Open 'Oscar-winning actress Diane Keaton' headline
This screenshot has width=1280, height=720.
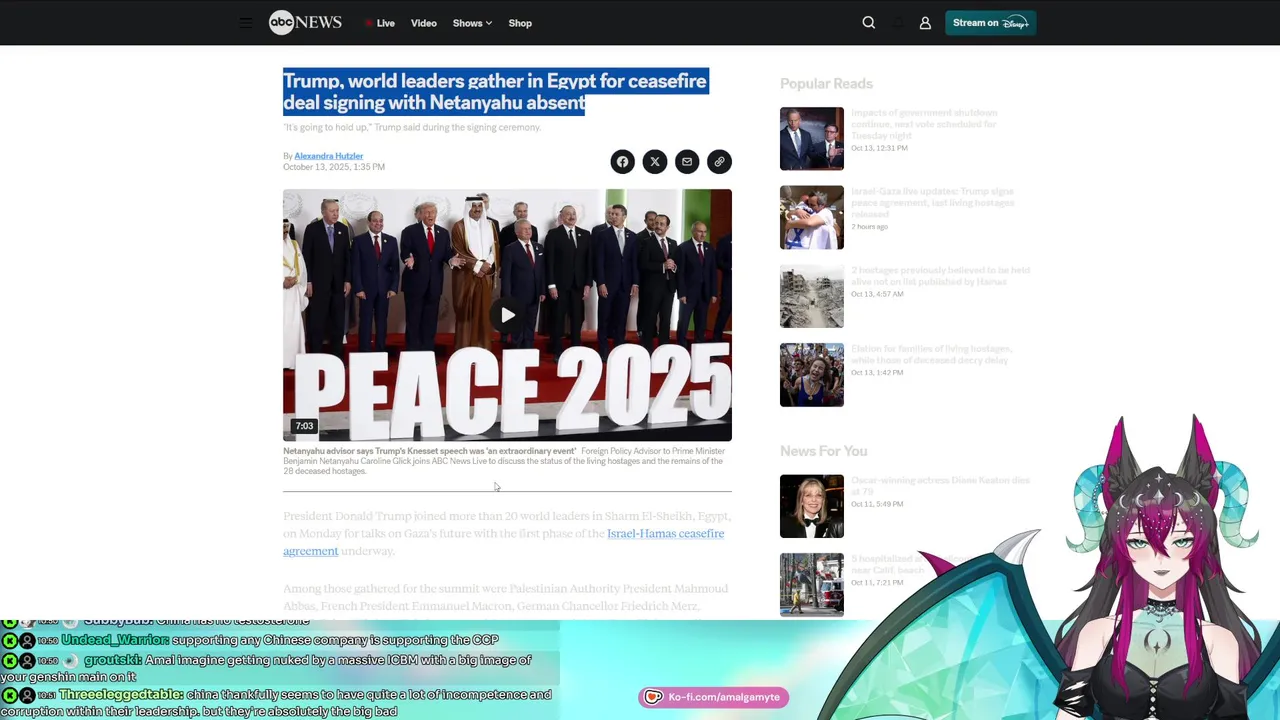940,486
